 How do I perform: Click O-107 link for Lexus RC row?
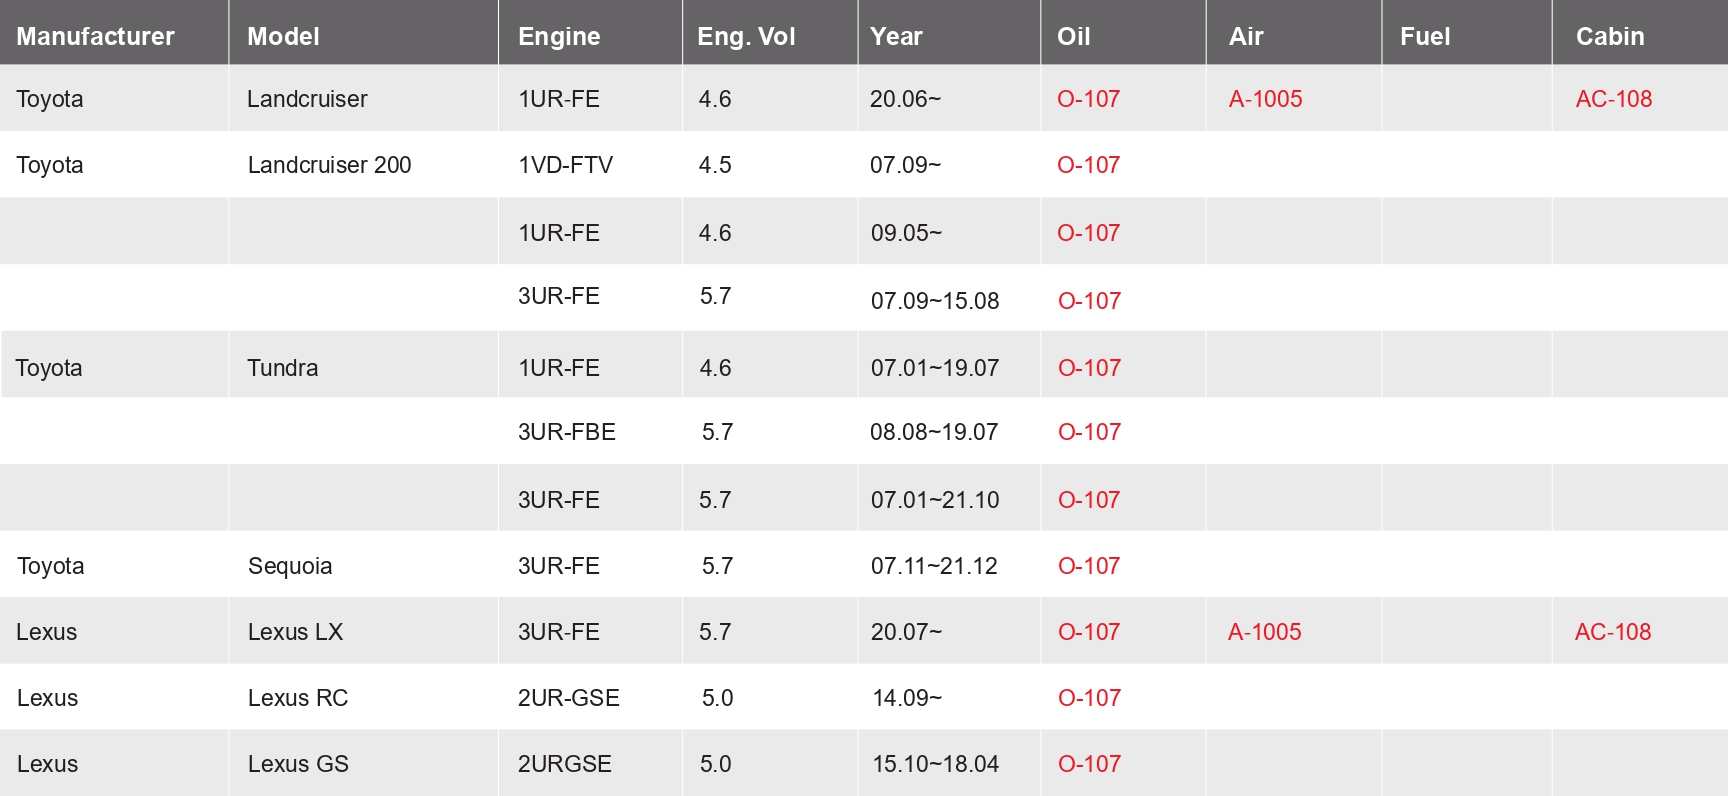click(x=1089, y=698)
